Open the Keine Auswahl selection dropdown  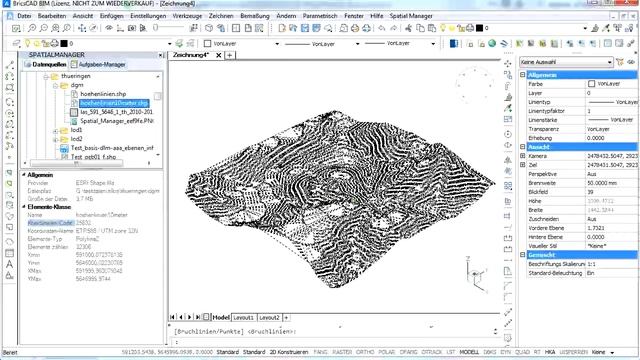click(566, 62)
